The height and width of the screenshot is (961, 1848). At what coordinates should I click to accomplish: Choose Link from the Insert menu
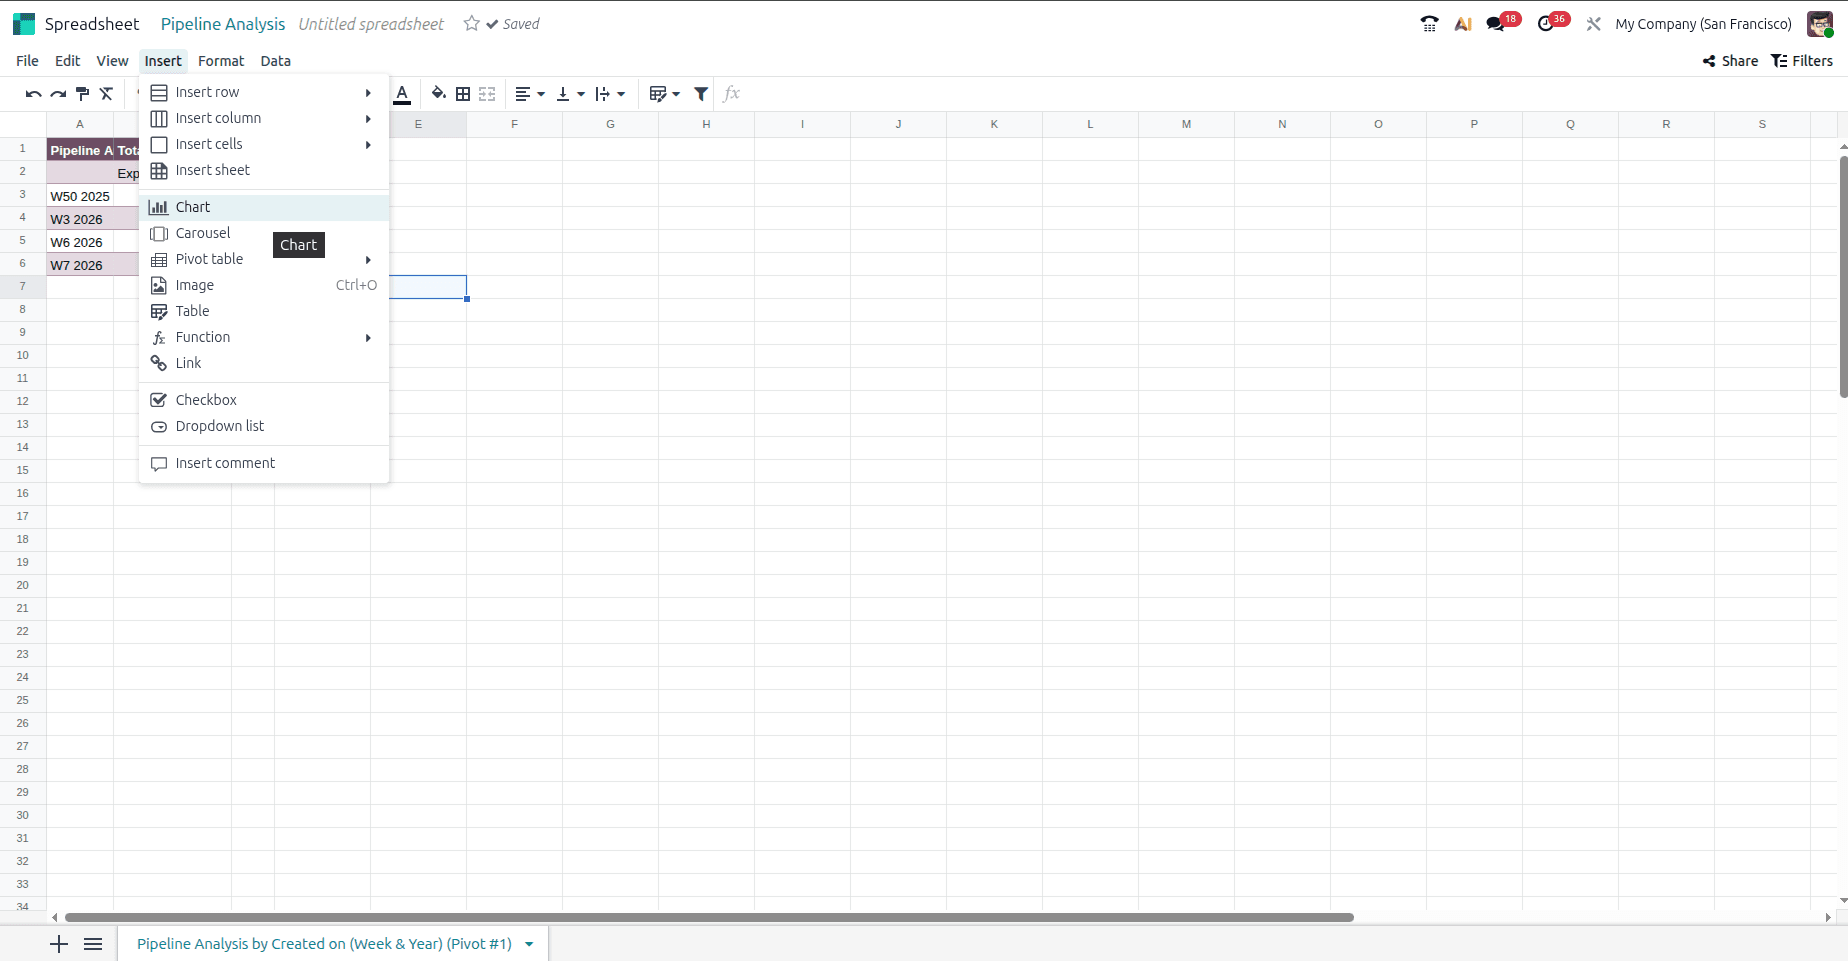[264, 363]
